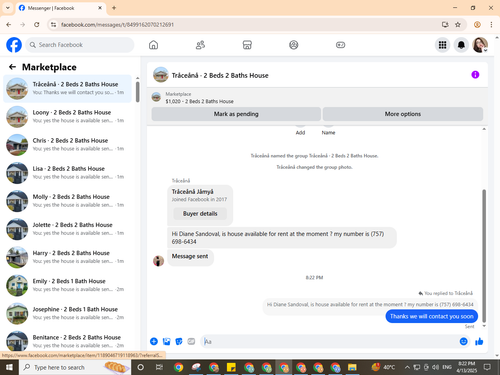This screenshot has height=375, width=500.
Task: Open the Marketplace icon in top navigation
Action: tap(247, 45)
